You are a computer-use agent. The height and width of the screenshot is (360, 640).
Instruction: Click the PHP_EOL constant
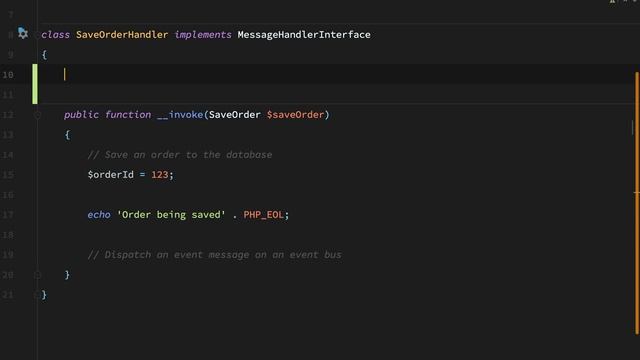263,215
